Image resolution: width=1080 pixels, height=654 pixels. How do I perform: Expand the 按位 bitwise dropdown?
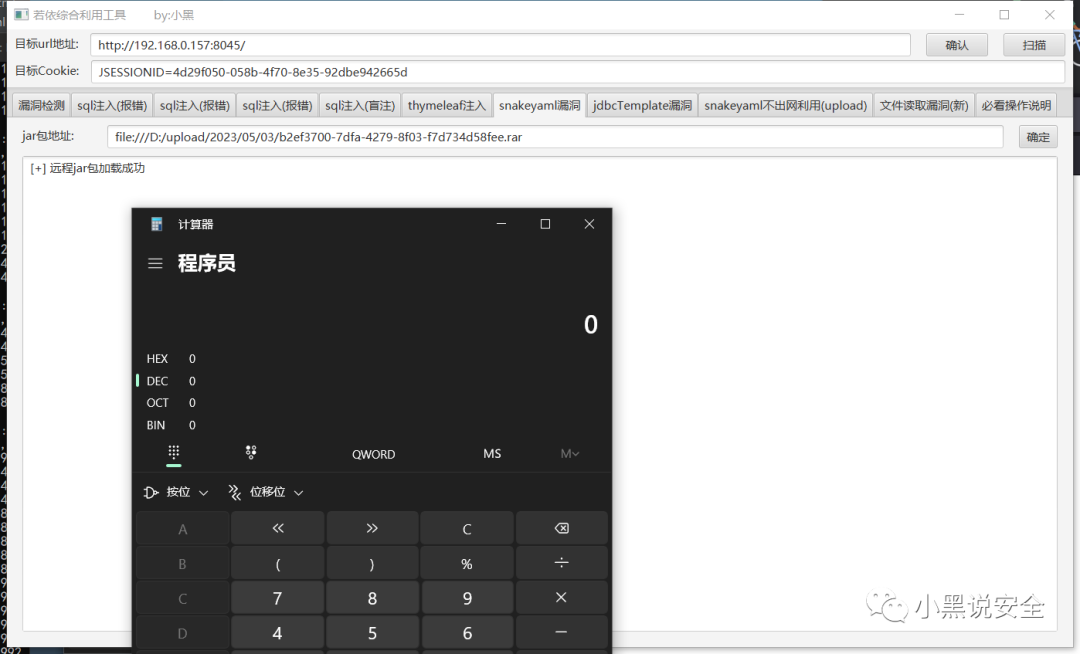point(176,492)
